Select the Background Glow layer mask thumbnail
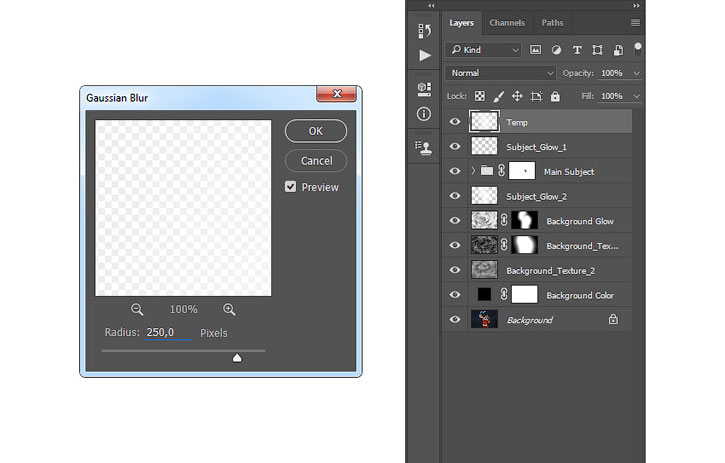This screenshot has width=725, height=463. click(x=524, y=220)
